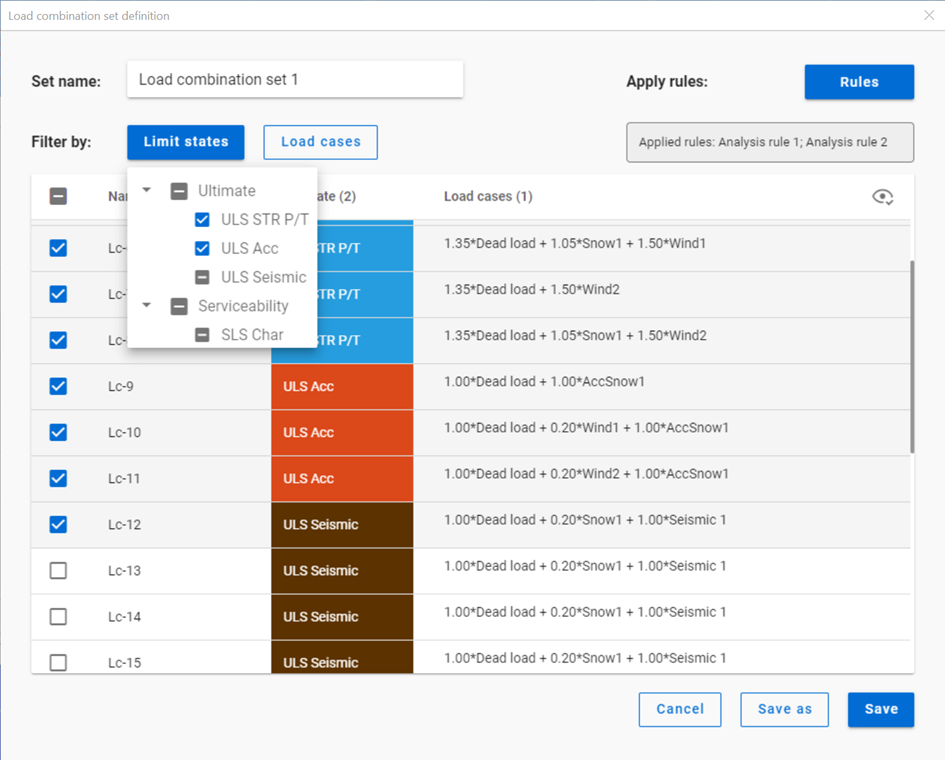Cancel the load combination set definition
Screen dimensions: 945x760
[680, 709]
